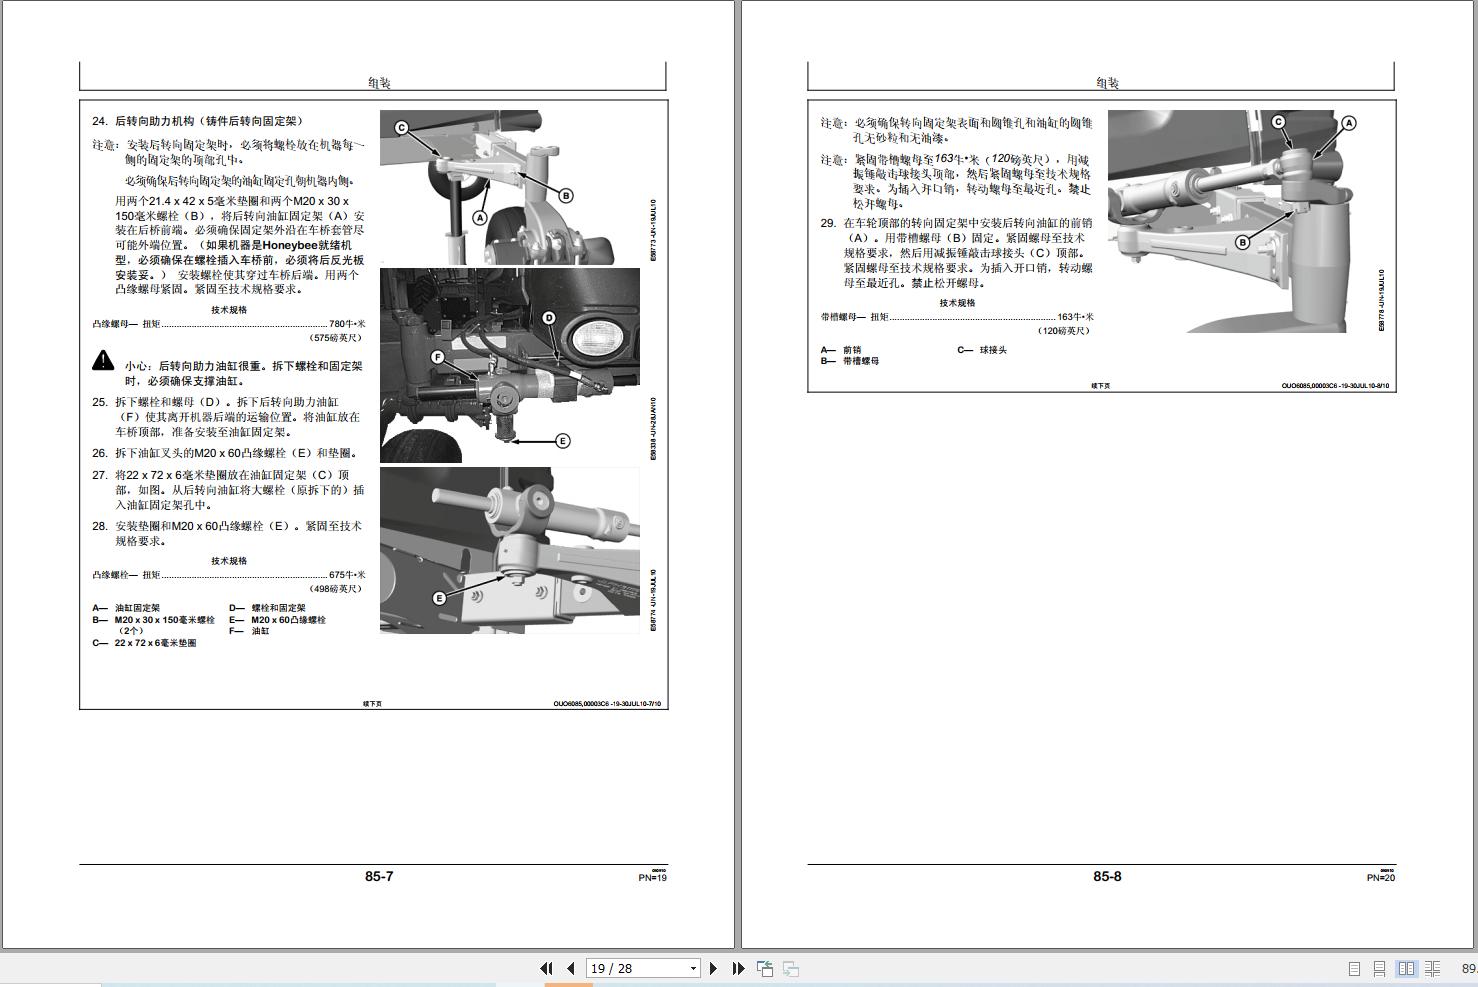Go to the first page
This screenshot has height=987, width=1478.
(x=546, y=968)
